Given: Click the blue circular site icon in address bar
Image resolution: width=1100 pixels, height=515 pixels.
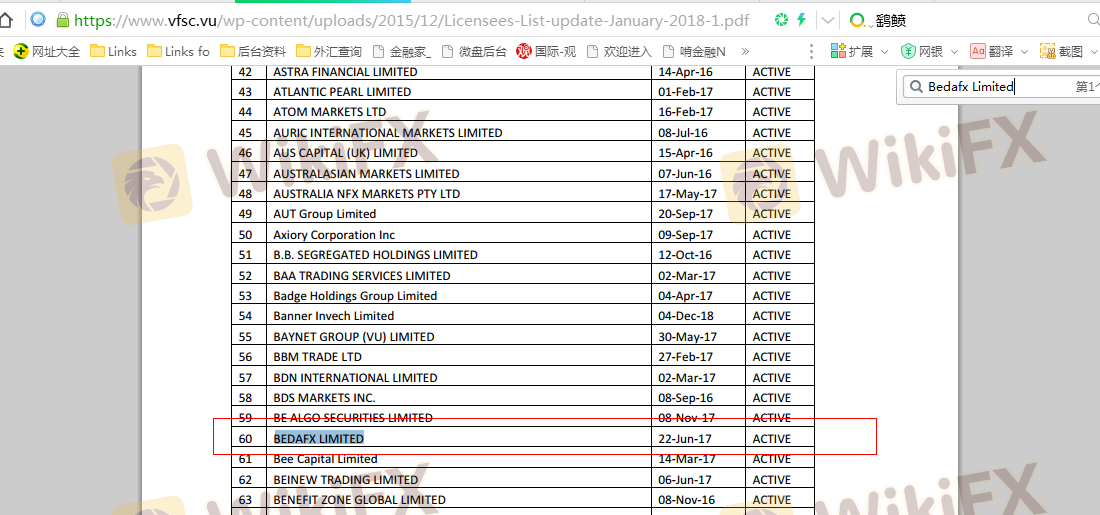Looking at the screenshot, I should pos(38,20).
